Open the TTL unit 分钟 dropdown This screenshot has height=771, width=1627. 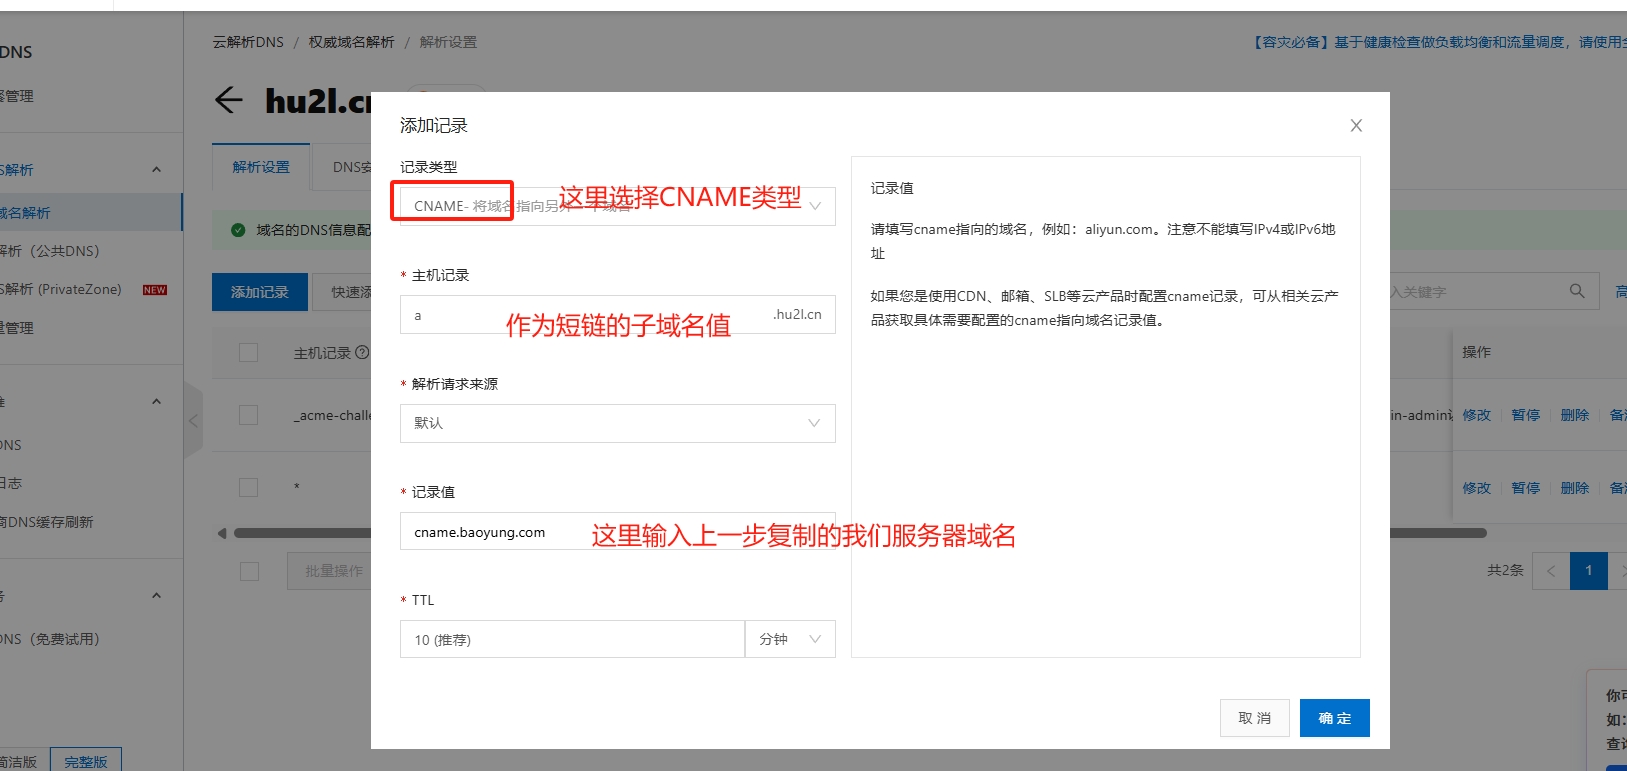point(789,639)
